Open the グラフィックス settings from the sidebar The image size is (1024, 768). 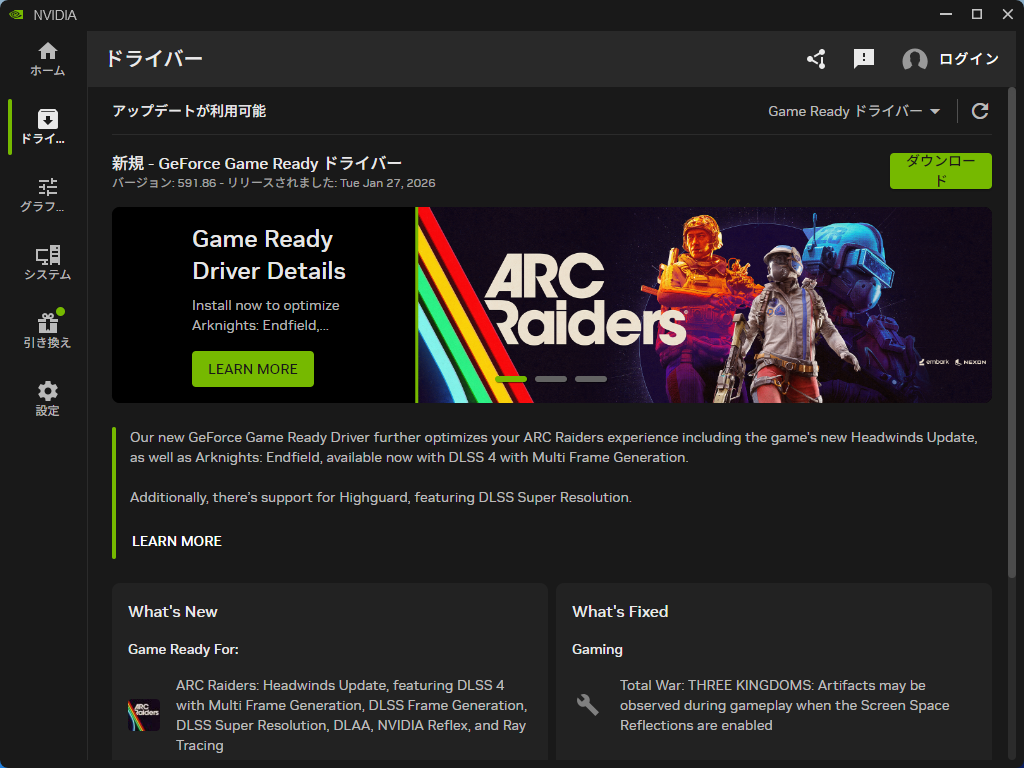coord(46,193)
